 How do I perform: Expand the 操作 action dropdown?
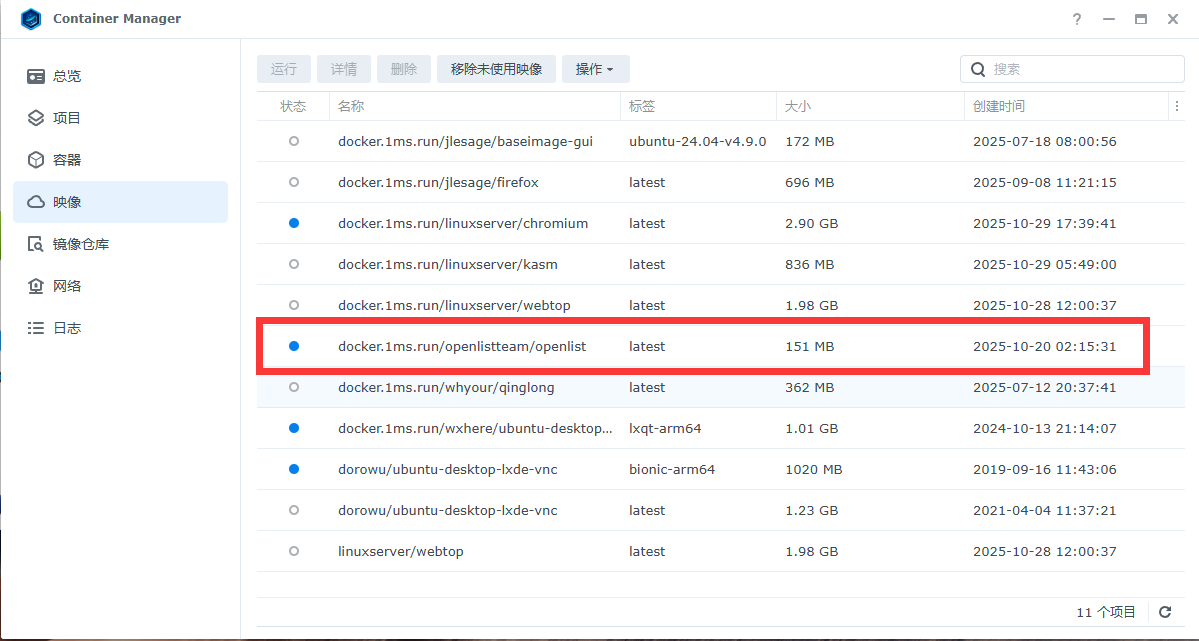[x=595, y=69]
